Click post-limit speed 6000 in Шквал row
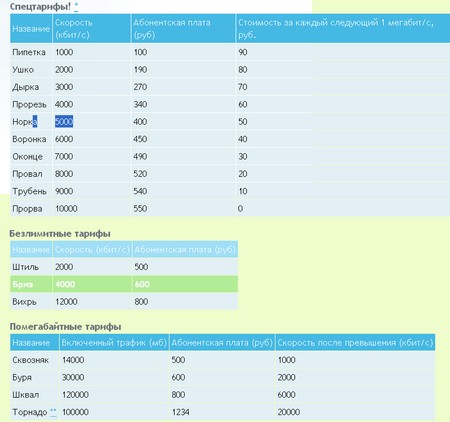The height and width of the screenshot is (422, 450). click(x=287, y=395)
